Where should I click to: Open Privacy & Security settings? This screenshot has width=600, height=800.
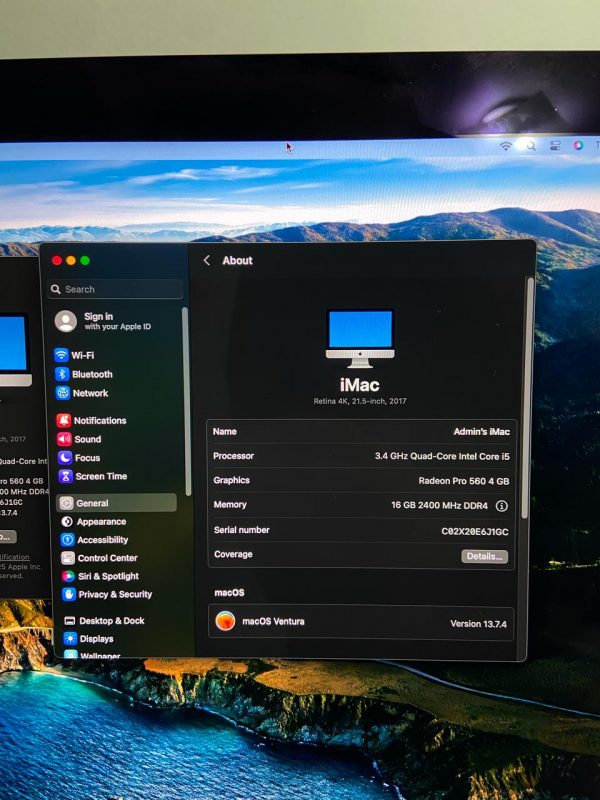click(x=114, y=594)
